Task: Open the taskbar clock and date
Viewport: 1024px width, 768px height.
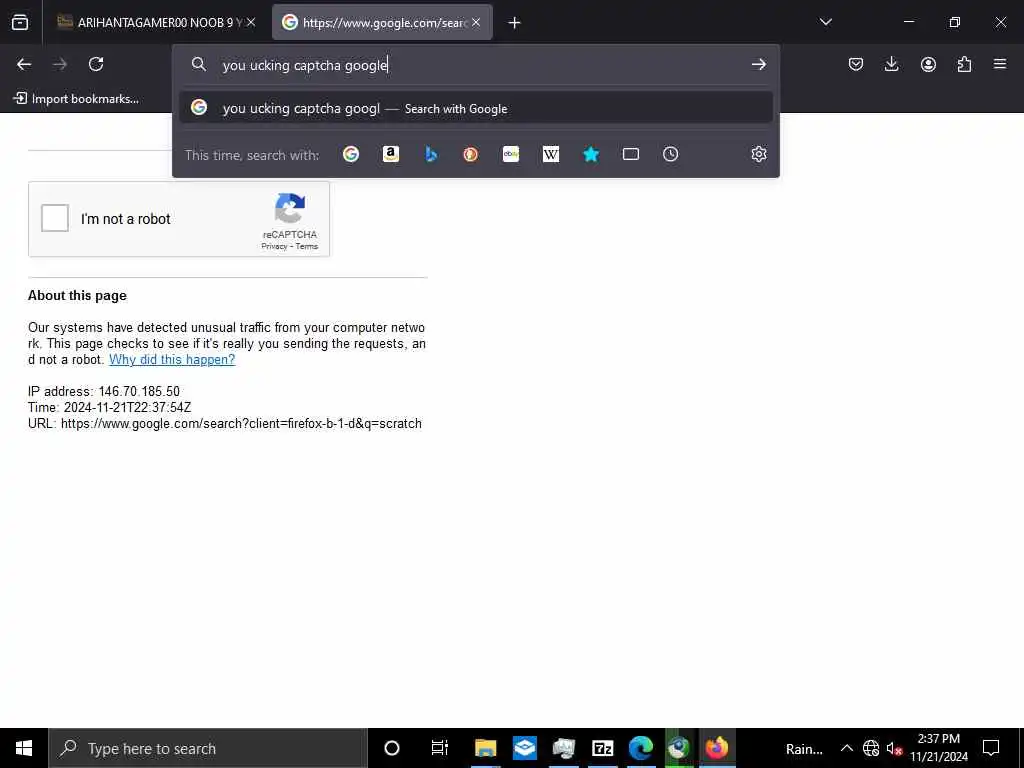Action: (938, 748)
